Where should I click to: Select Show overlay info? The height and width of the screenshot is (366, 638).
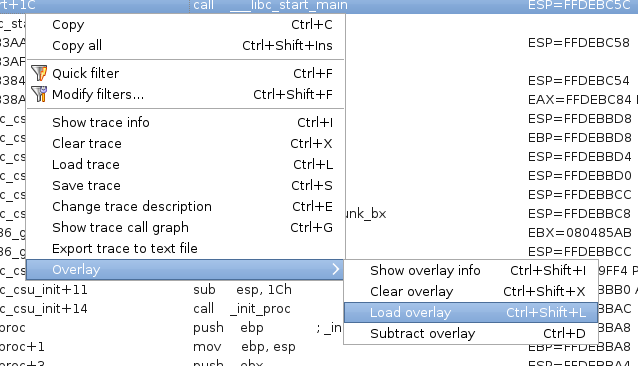(x=471, y=270)
